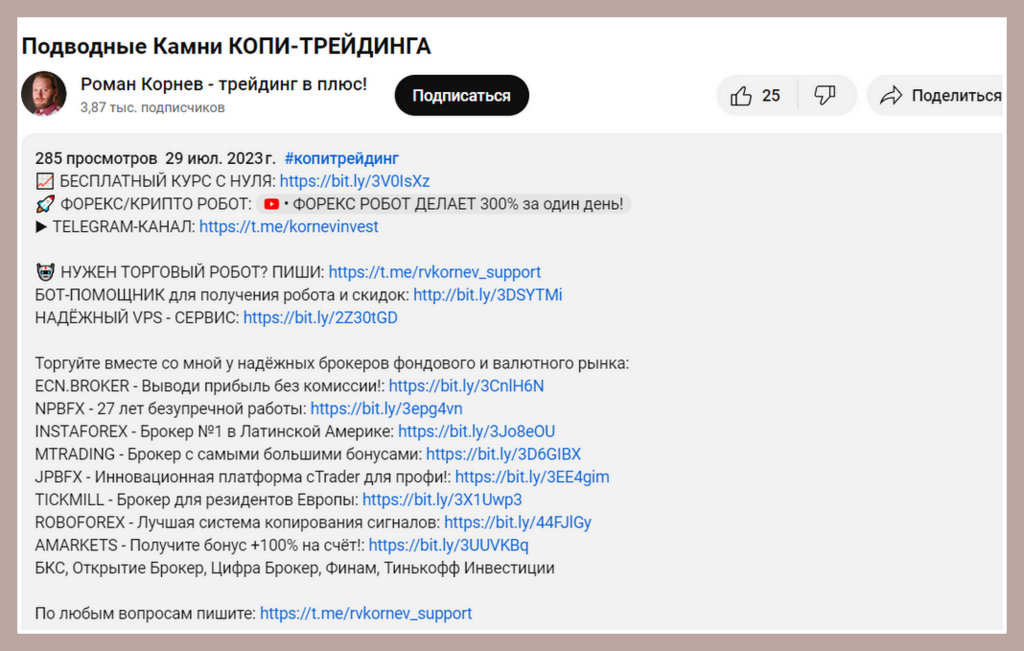Open the NPBFX broker link bit.ly/3epg4vn
Screen dimensions: 1024x651
point(385,409)
